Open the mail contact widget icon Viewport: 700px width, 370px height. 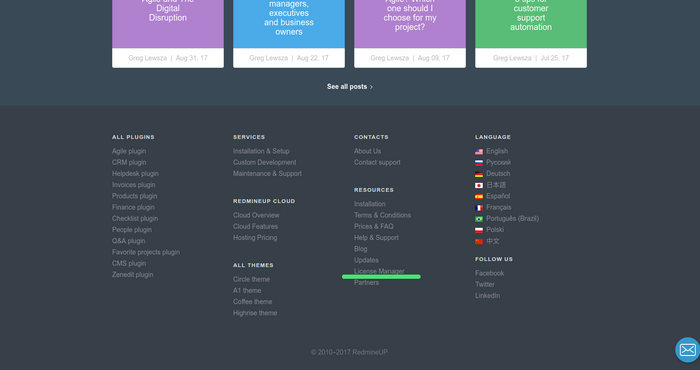(688, 350)
